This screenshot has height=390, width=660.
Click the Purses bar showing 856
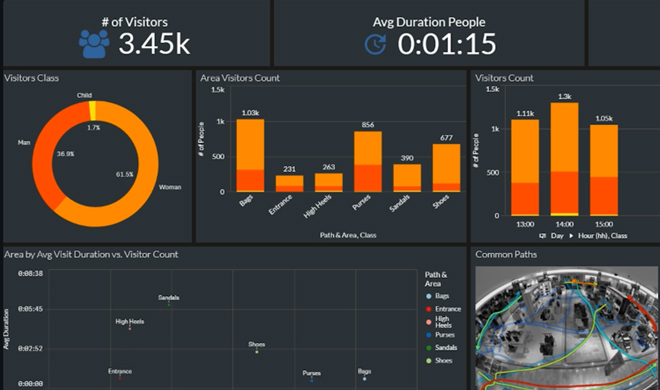pyautogui.click(x=368, y=162)
